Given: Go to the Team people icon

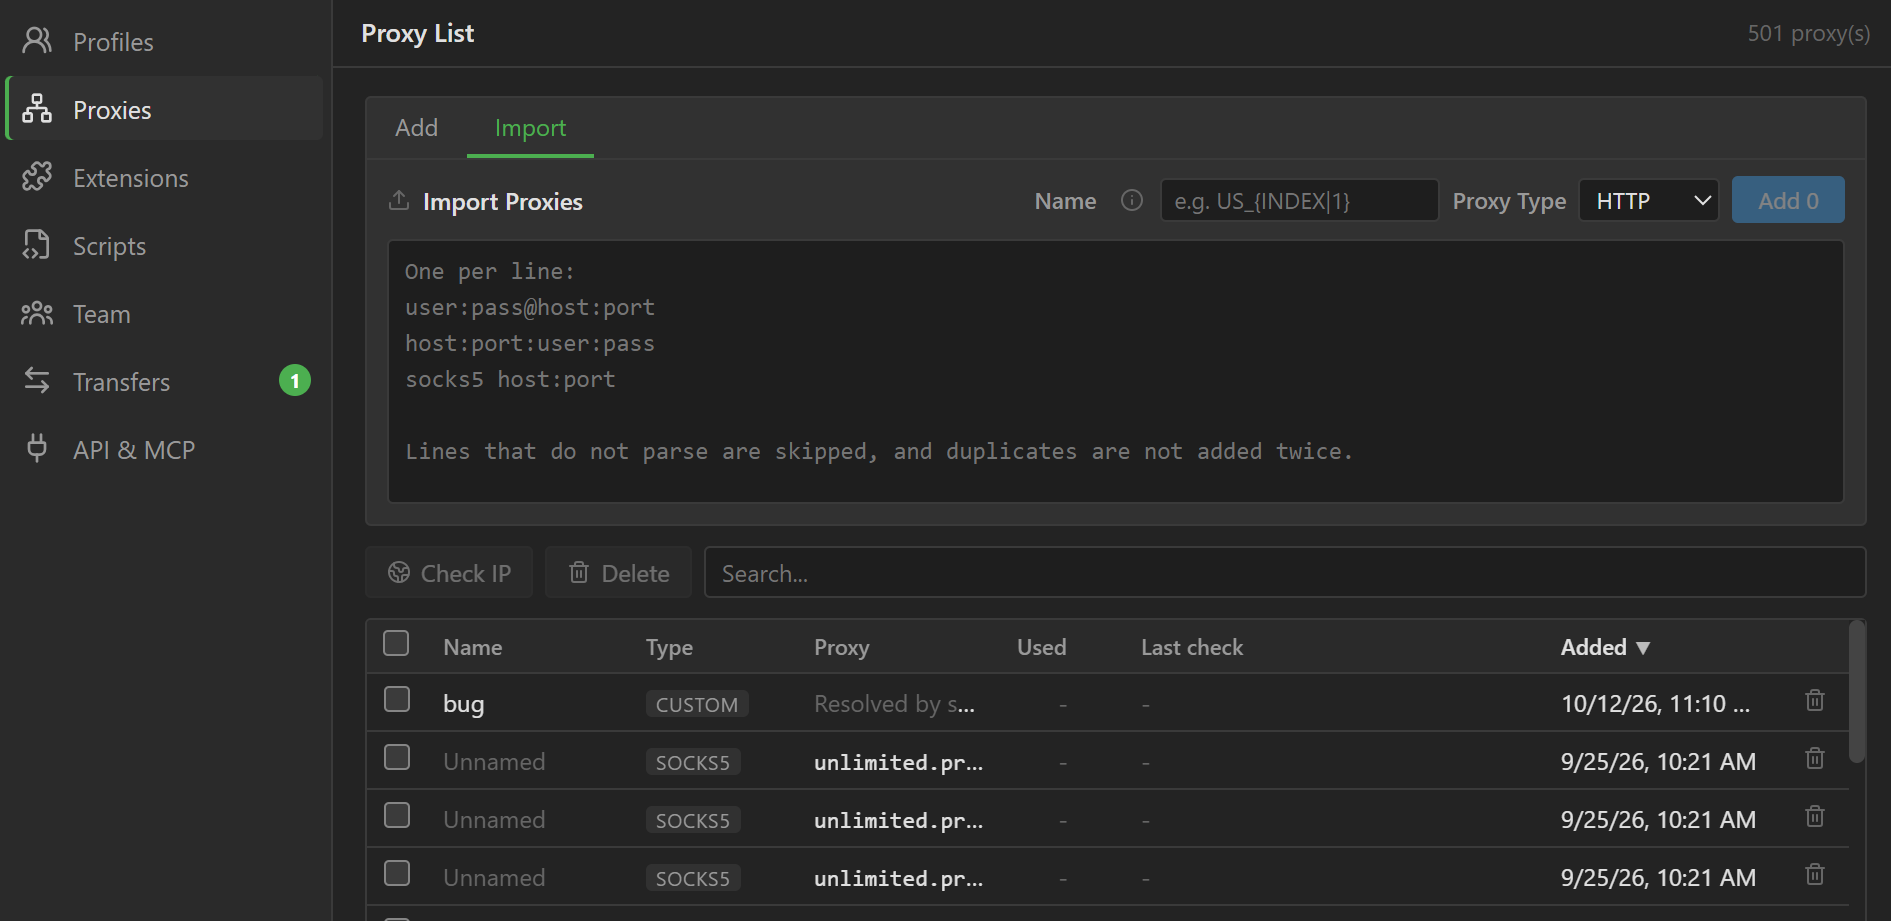Looking at the screenshot, I should (x=37, y=313).
